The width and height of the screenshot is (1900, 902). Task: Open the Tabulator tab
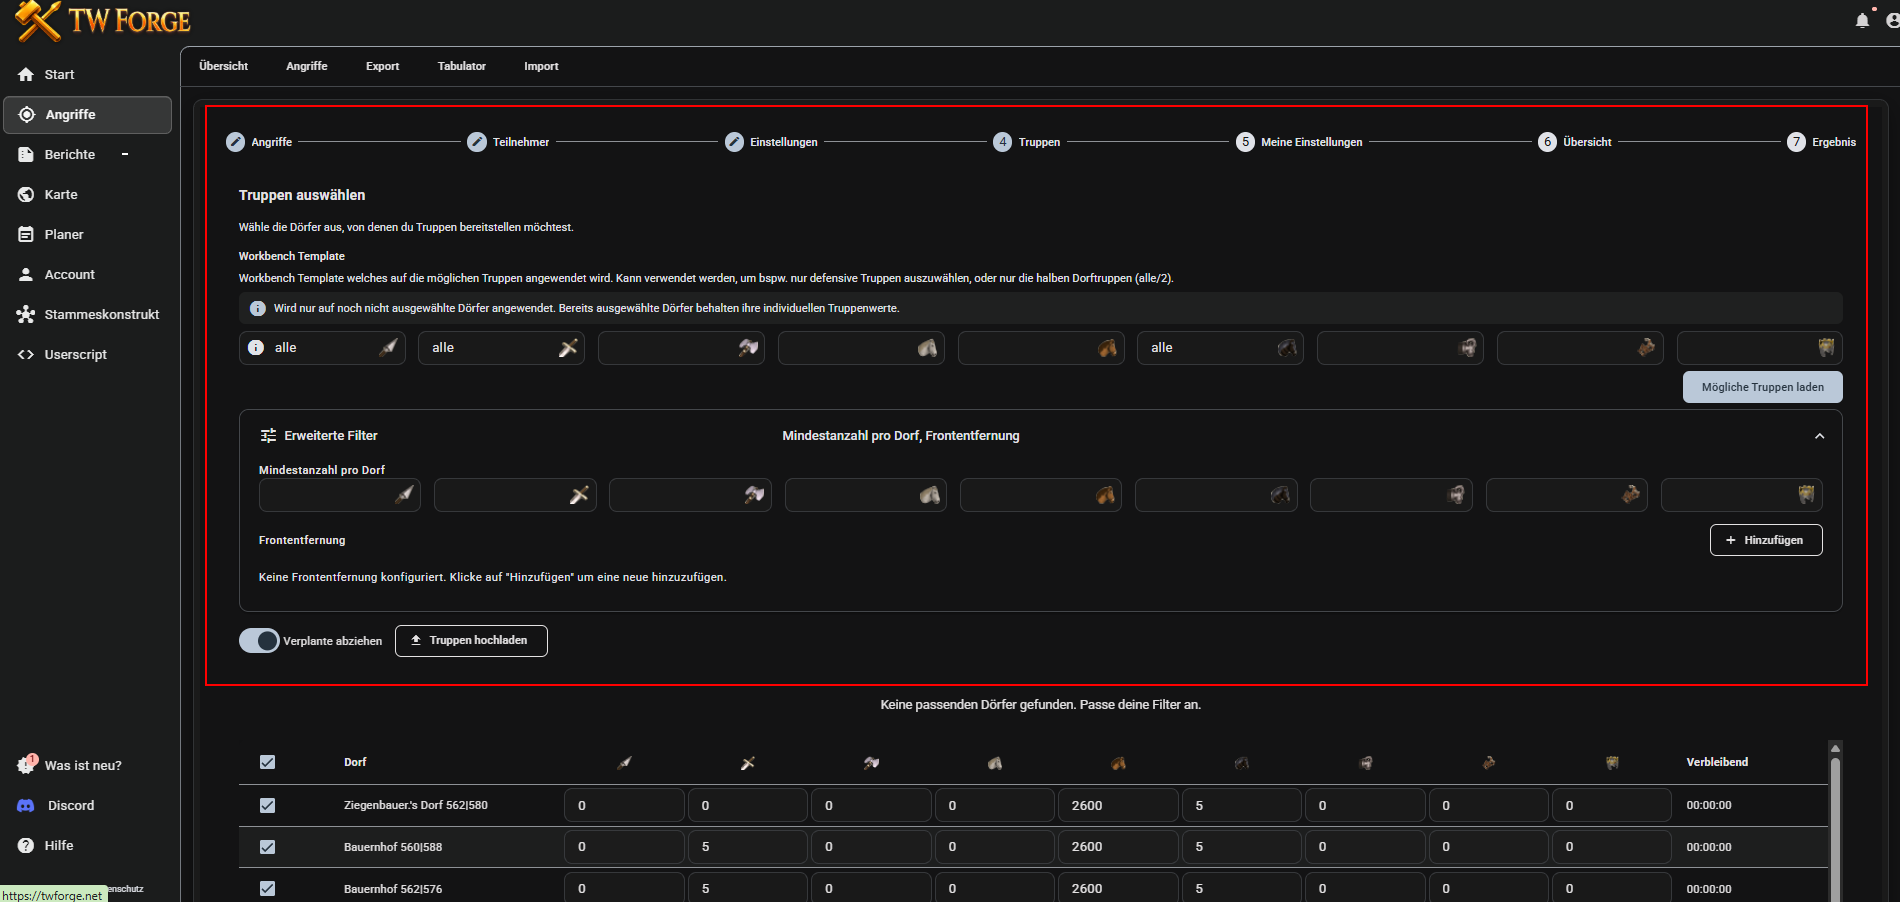[x=462, y=66]
